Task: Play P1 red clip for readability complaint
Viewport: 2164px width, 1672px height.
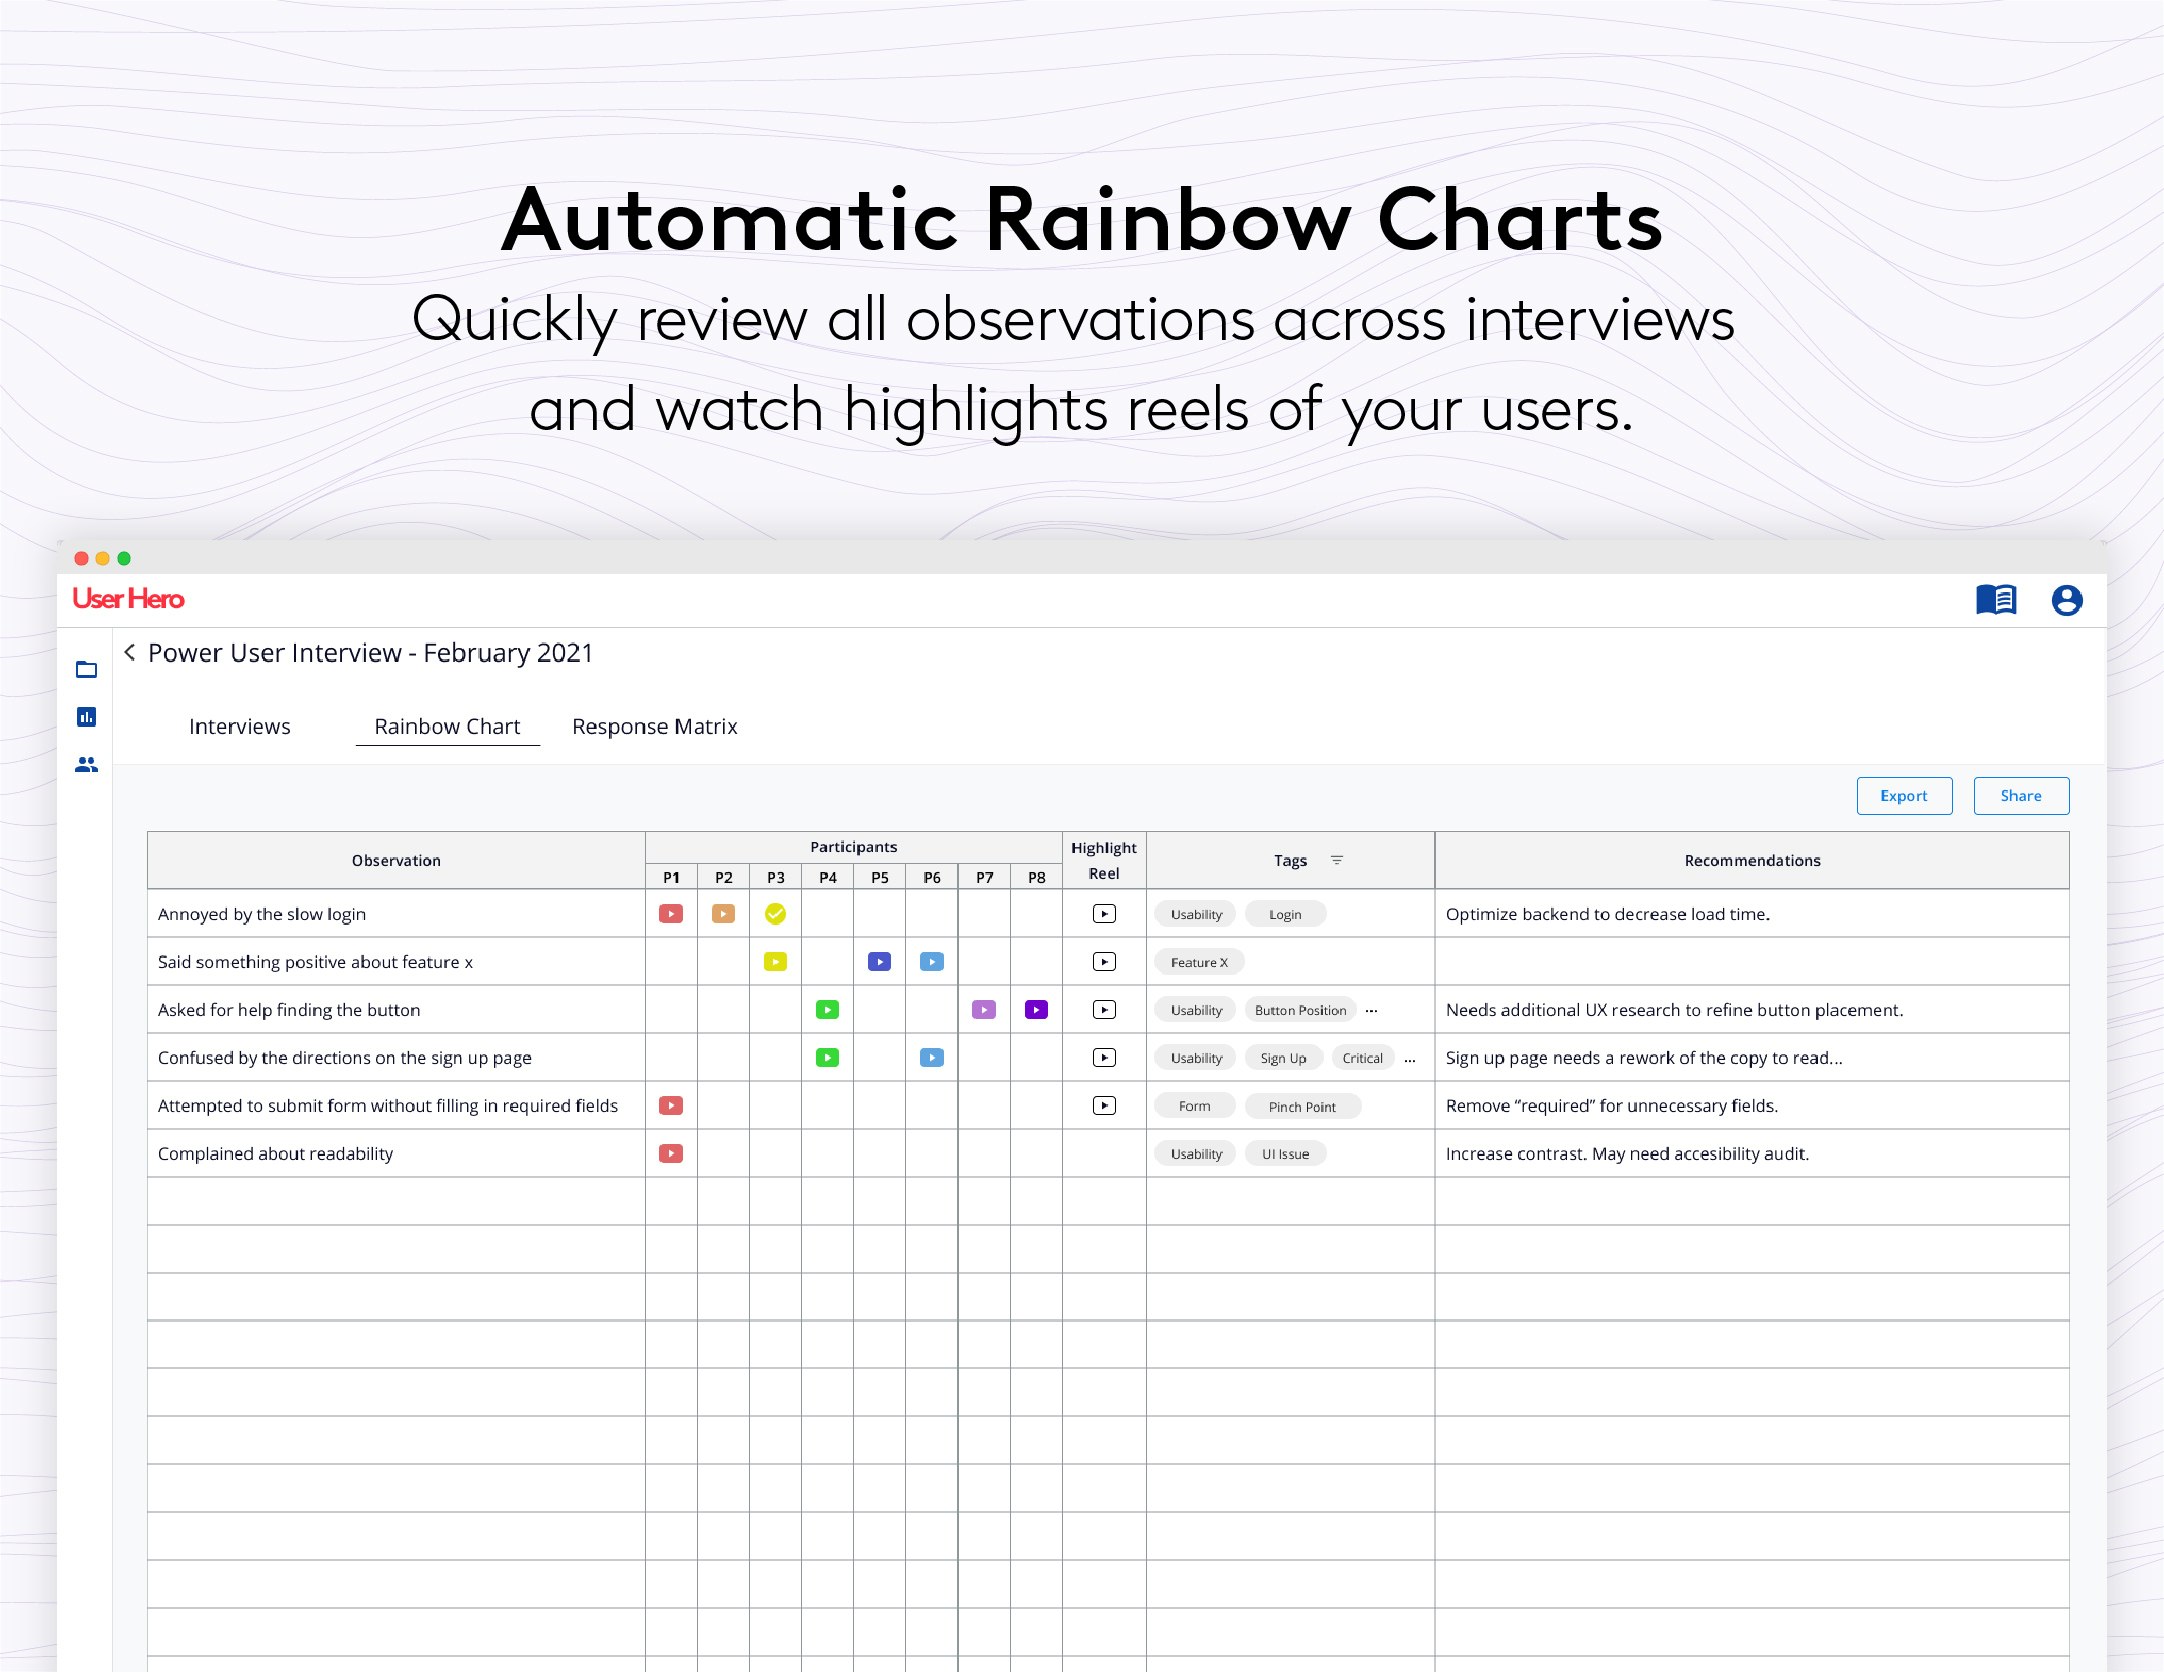Action: tap(671, 1153)
